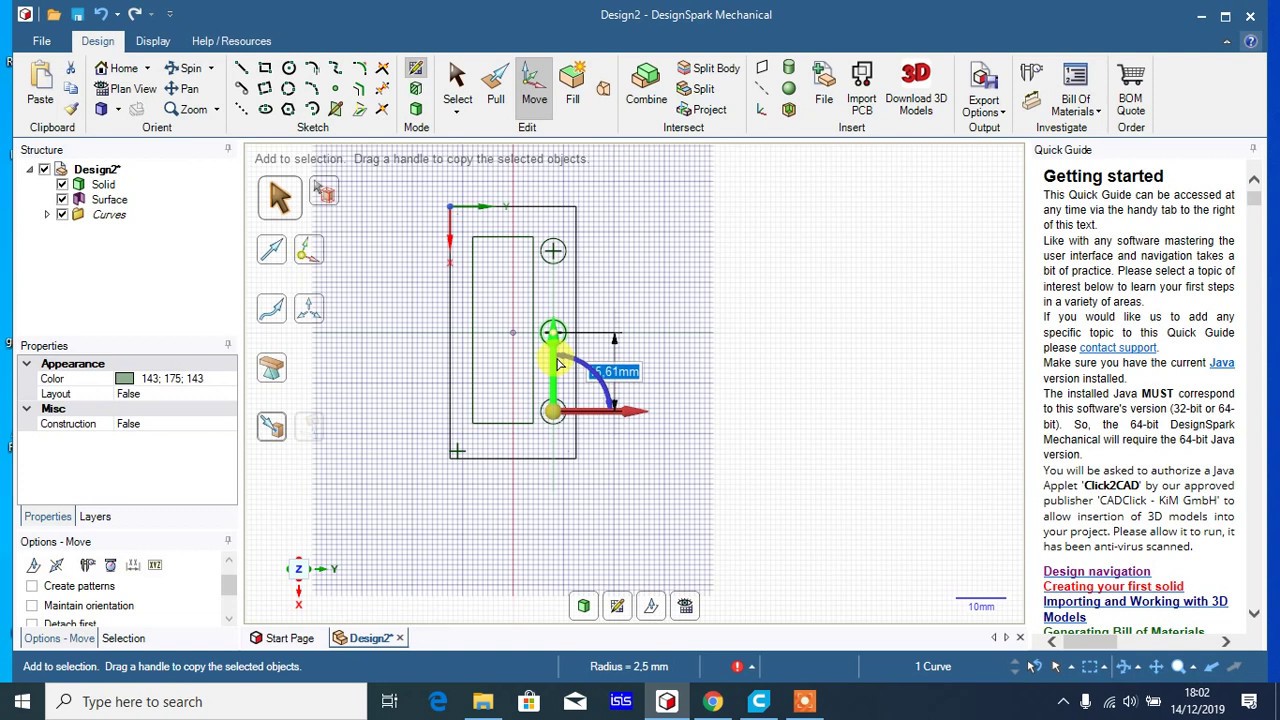Click the Measure caliper icon
This screenshot has height=720, width=1280.
1031,72
